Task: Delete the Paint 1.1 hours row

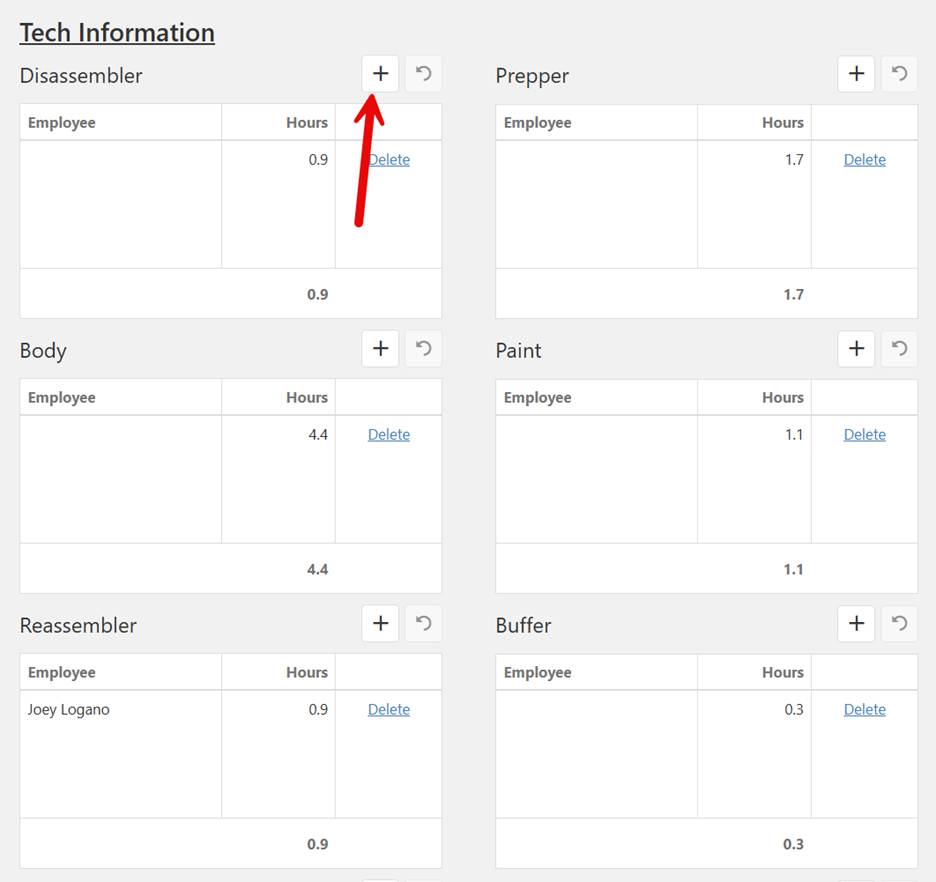Action: click(x=864, y=435)
